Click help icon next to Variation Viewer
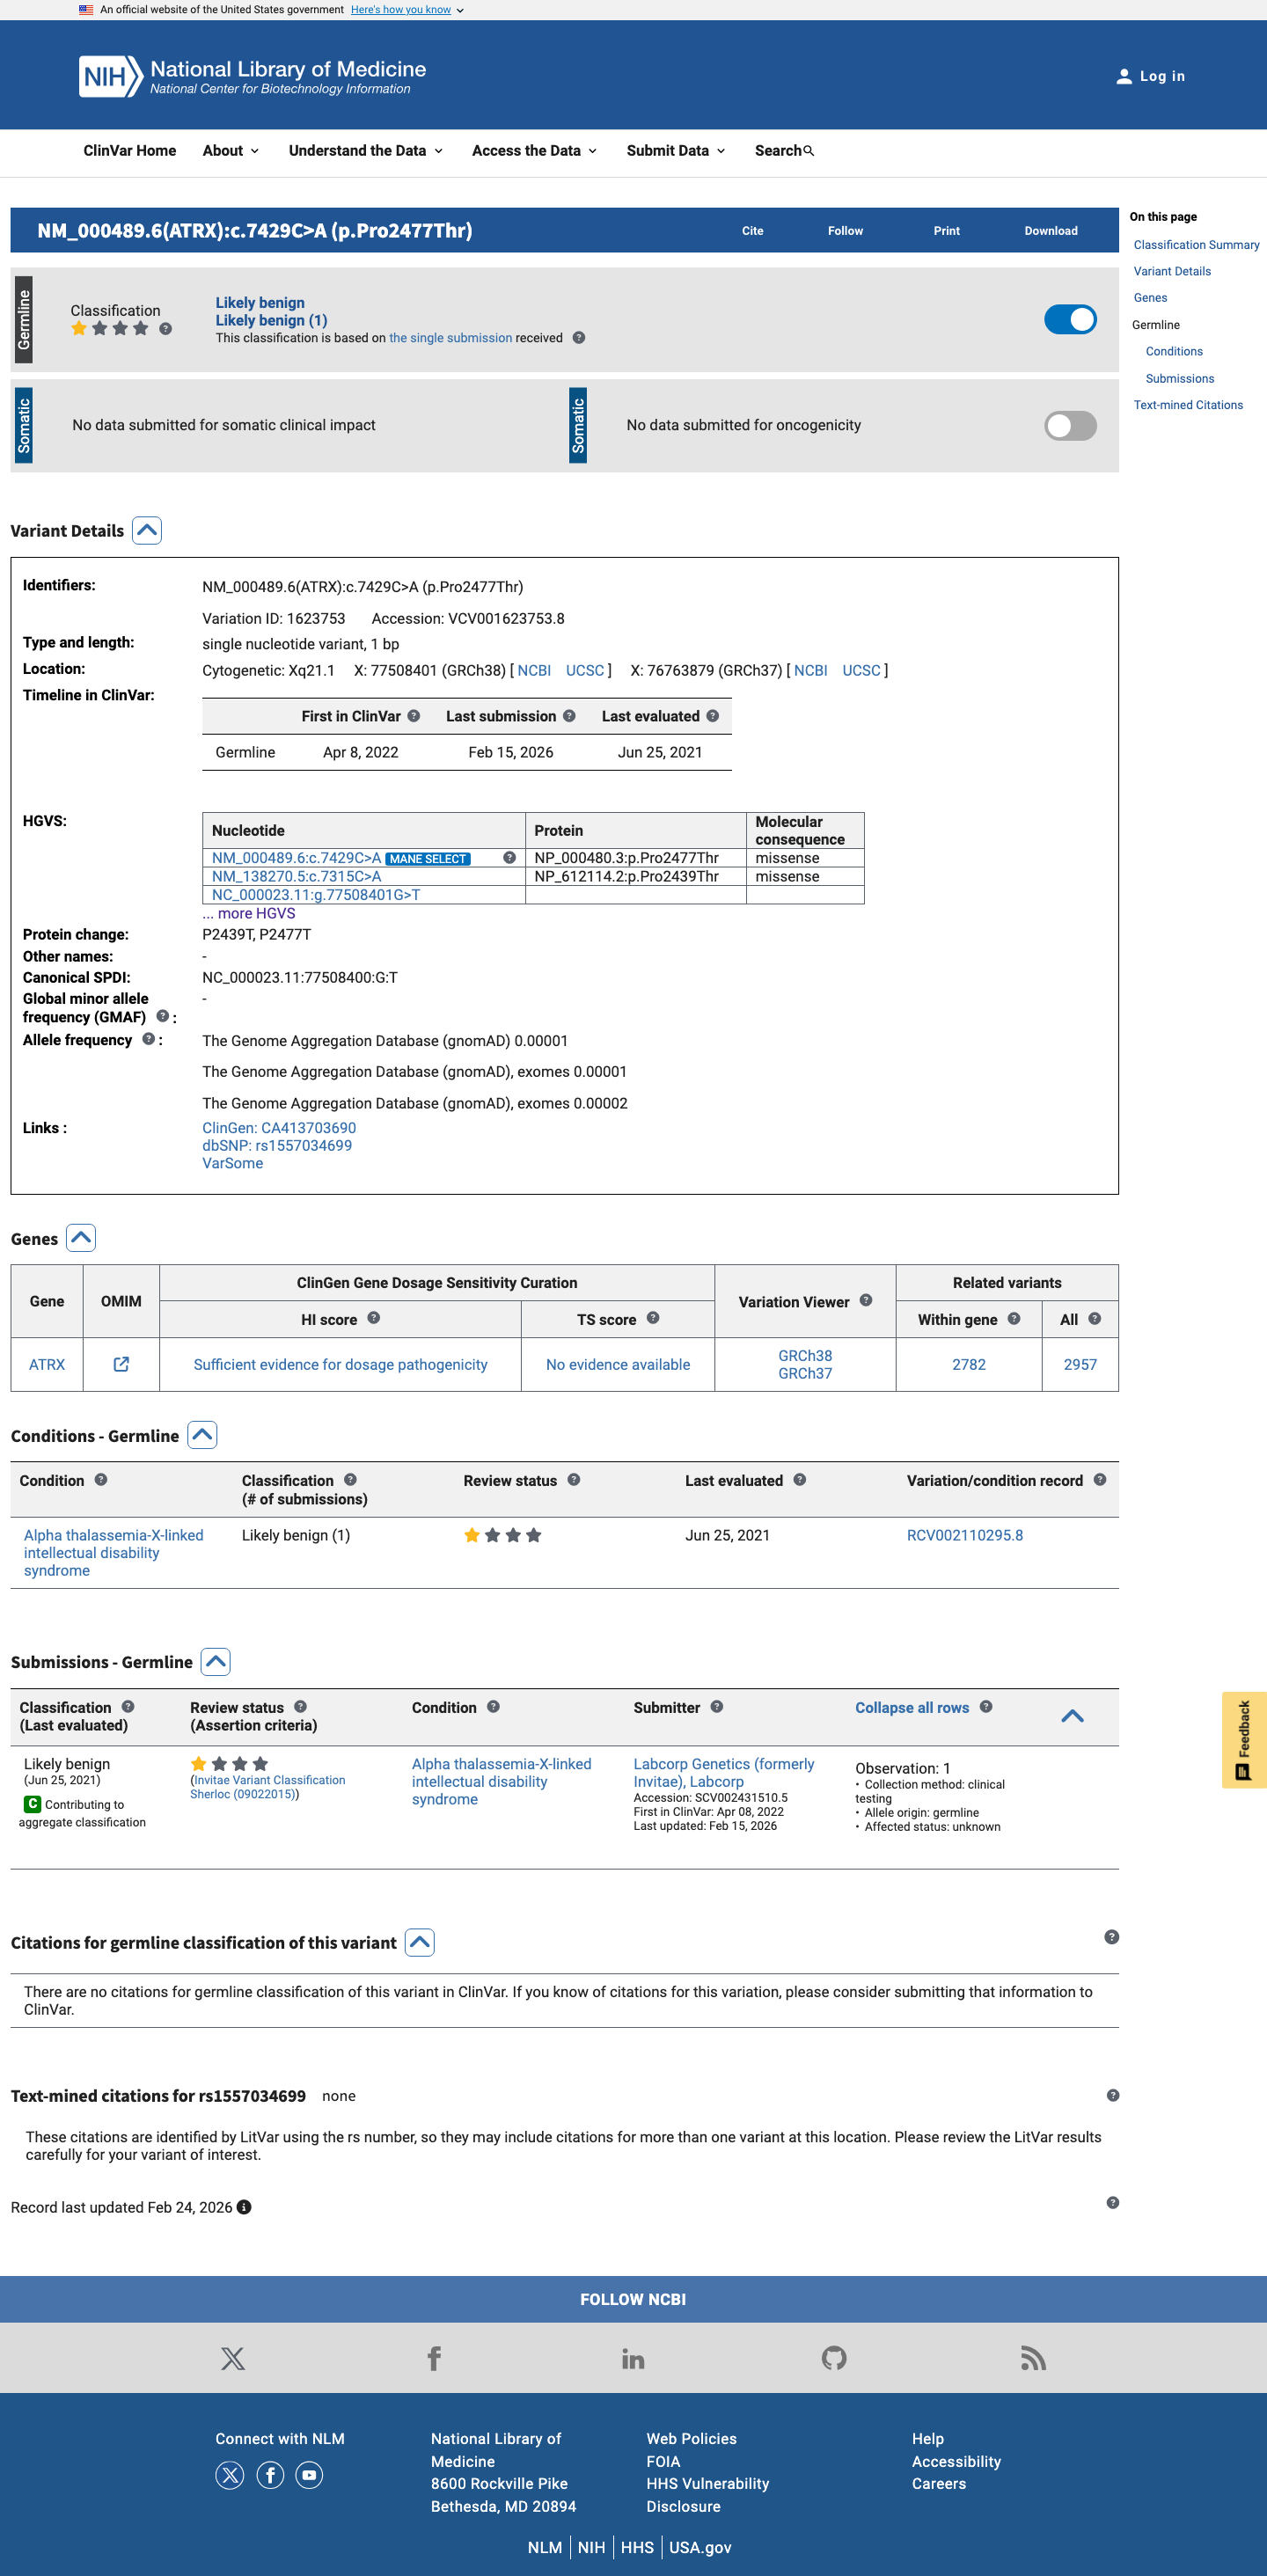The image size is (1267, 2576). (x=866, y=1300)
